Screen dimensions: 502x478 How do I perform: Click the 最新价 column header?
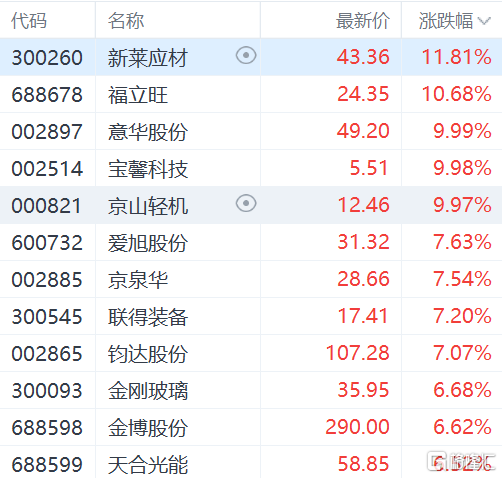363,21
